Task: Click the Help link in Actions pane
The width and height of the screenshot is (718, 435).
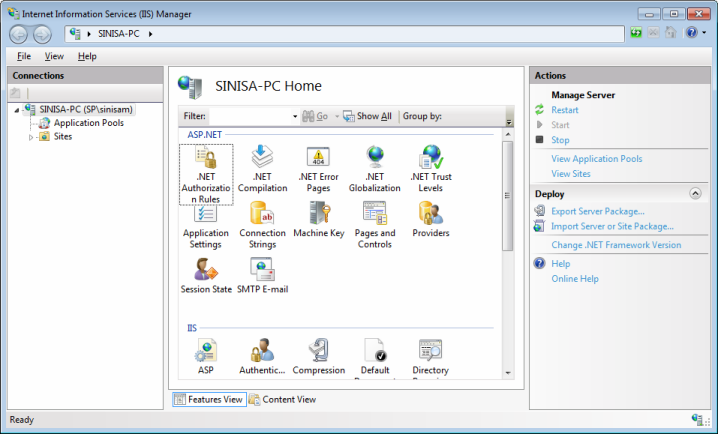Action: click(560, 264)
